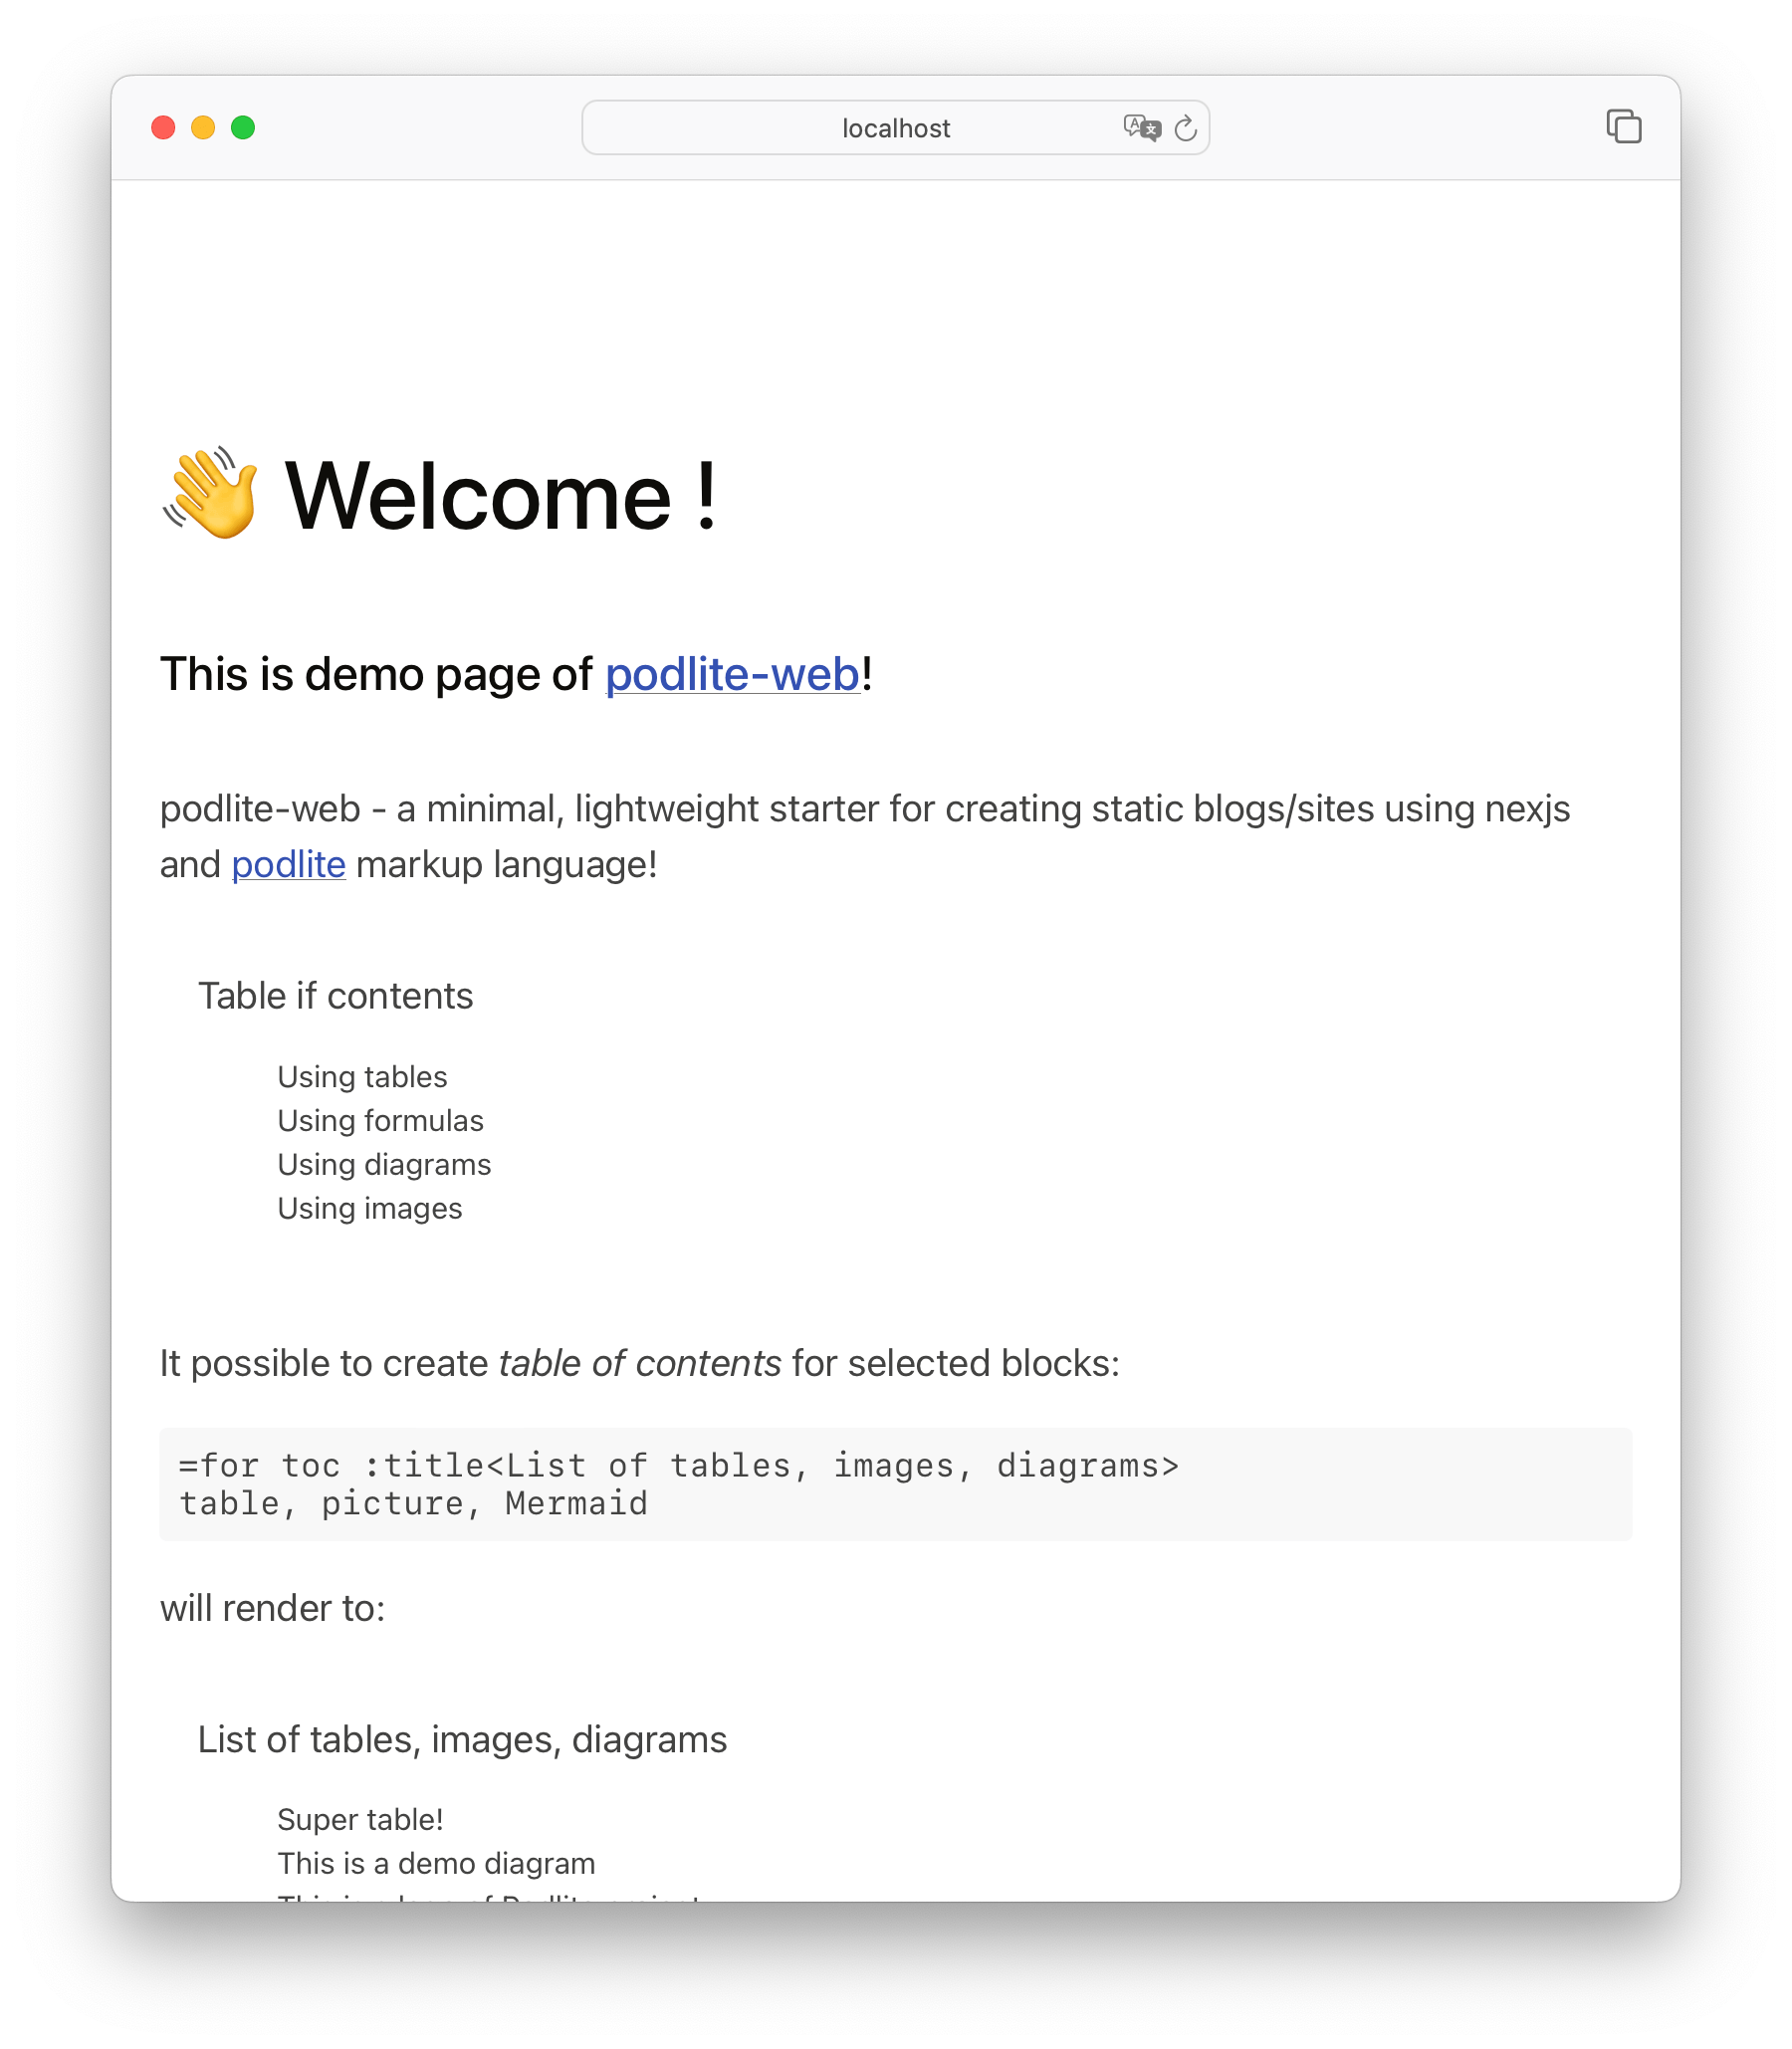Click the localhost address bar

pos(895,128)
